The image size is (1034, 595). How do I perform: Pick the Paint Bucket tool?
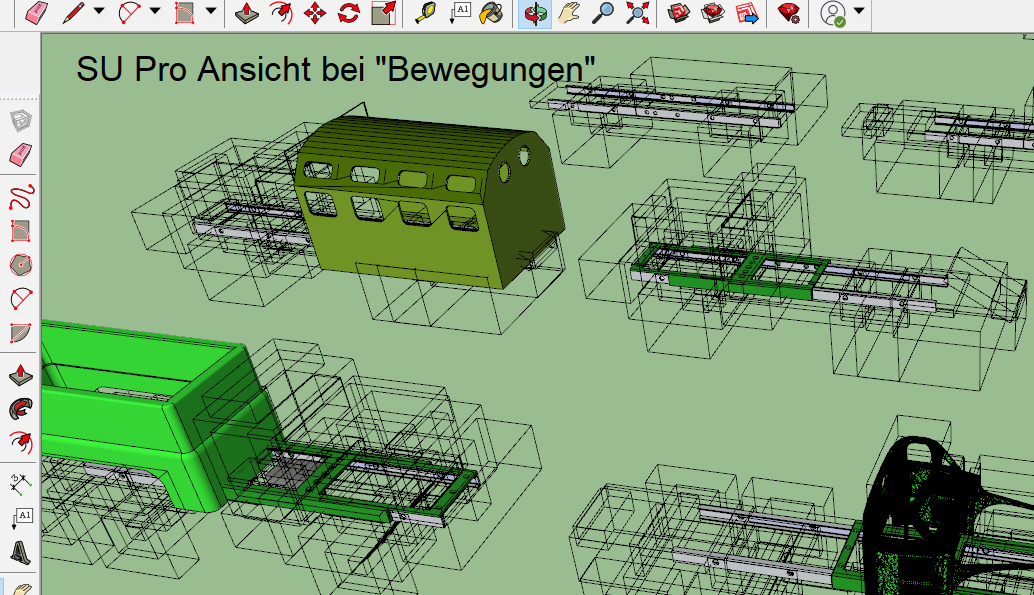(x=490, y=13)
